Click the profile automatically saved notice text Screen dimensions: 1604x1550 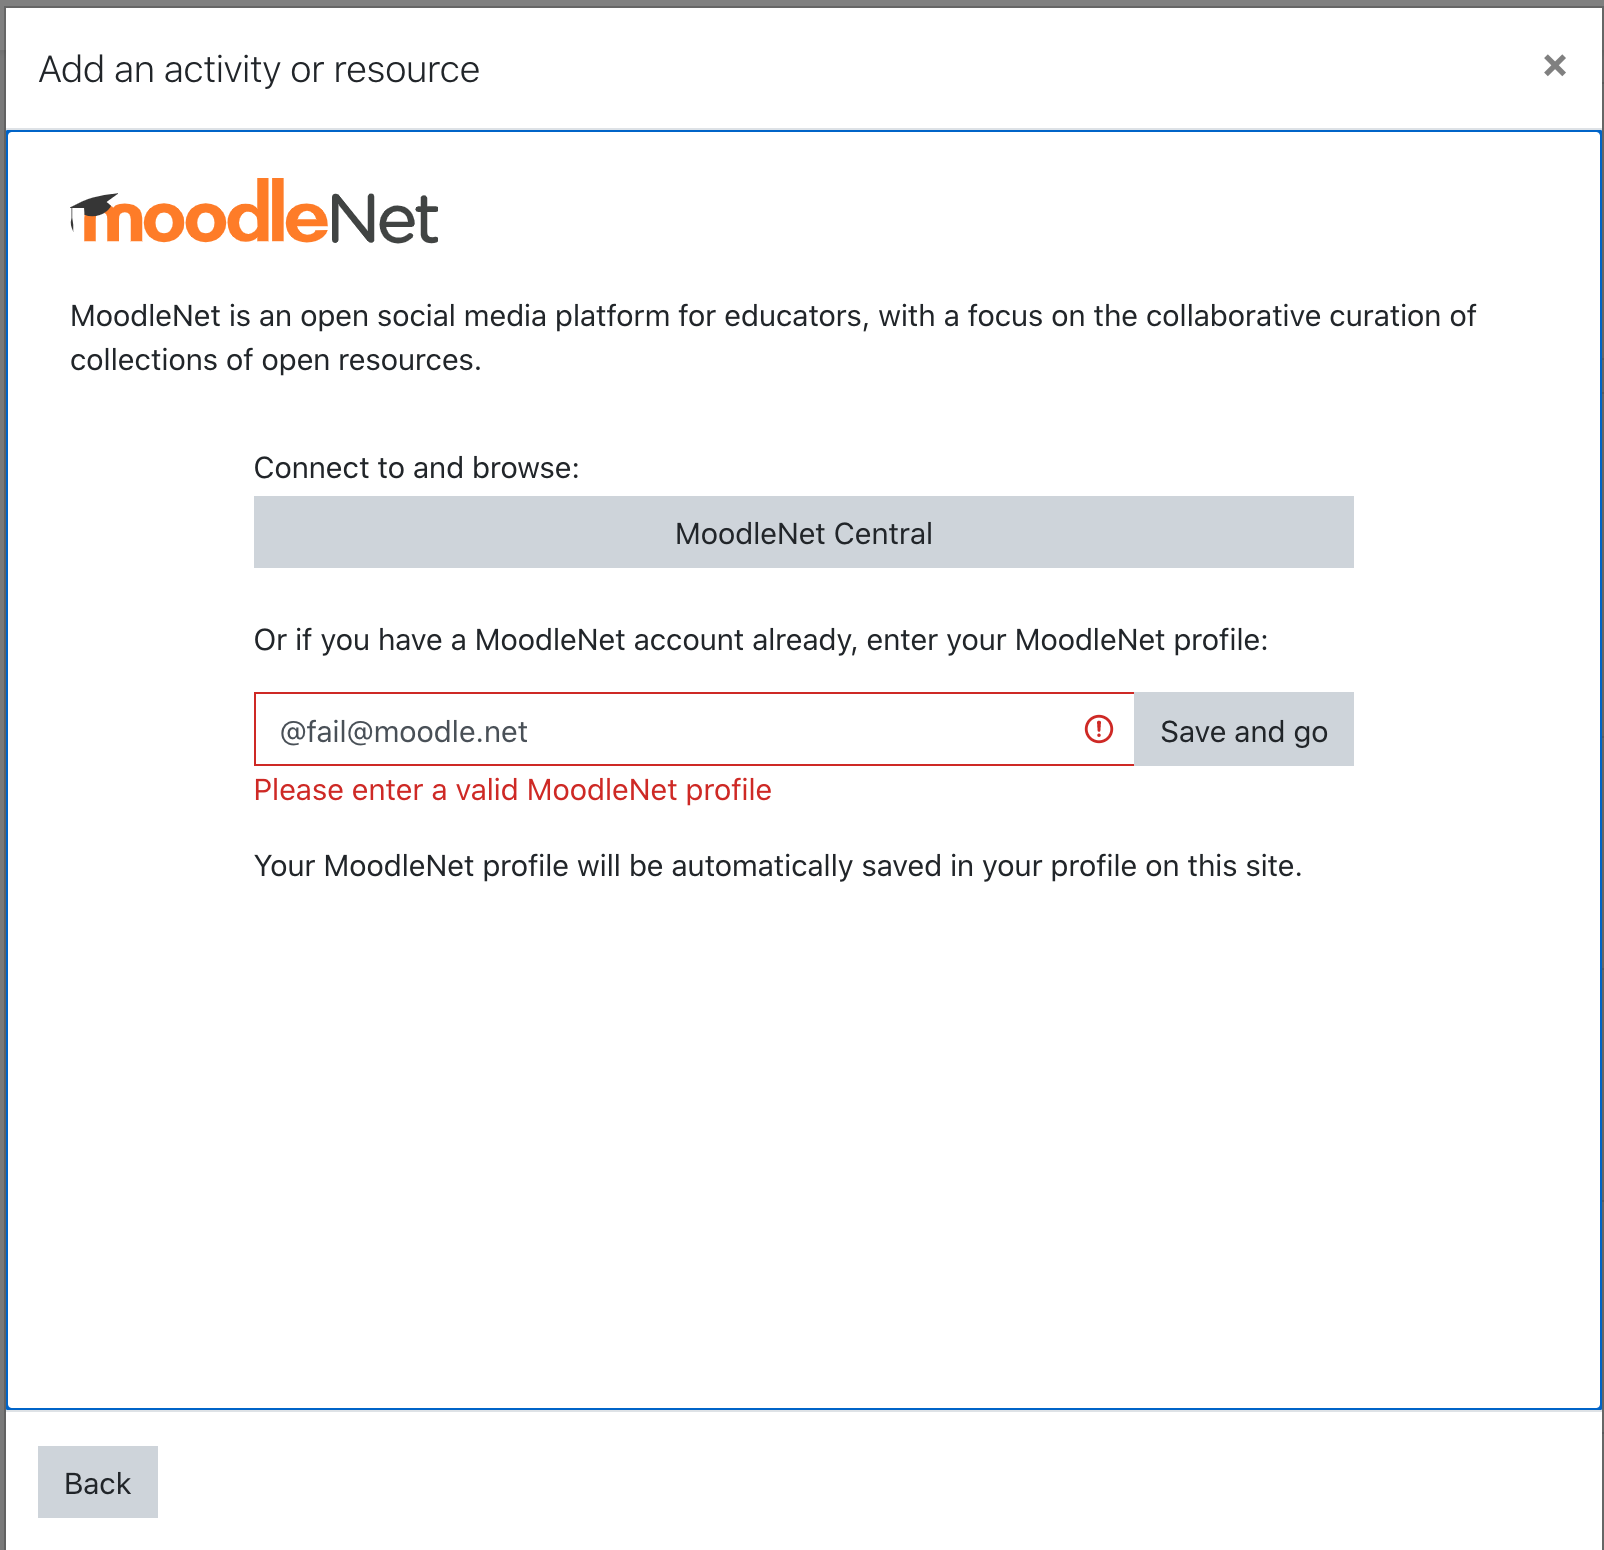click(x=777, y=866)
